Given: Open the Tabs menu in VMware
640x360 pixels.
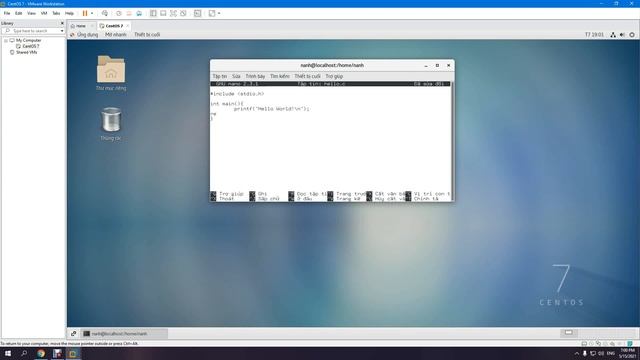Looking at the screenshot, I should click(56, 13).
